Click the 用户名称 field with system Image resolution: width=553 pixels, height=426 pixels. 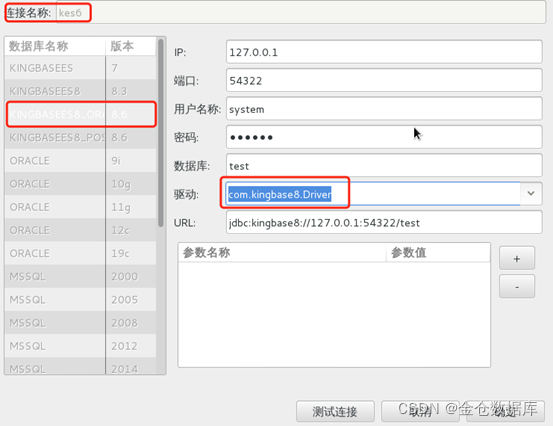point(384,109)
